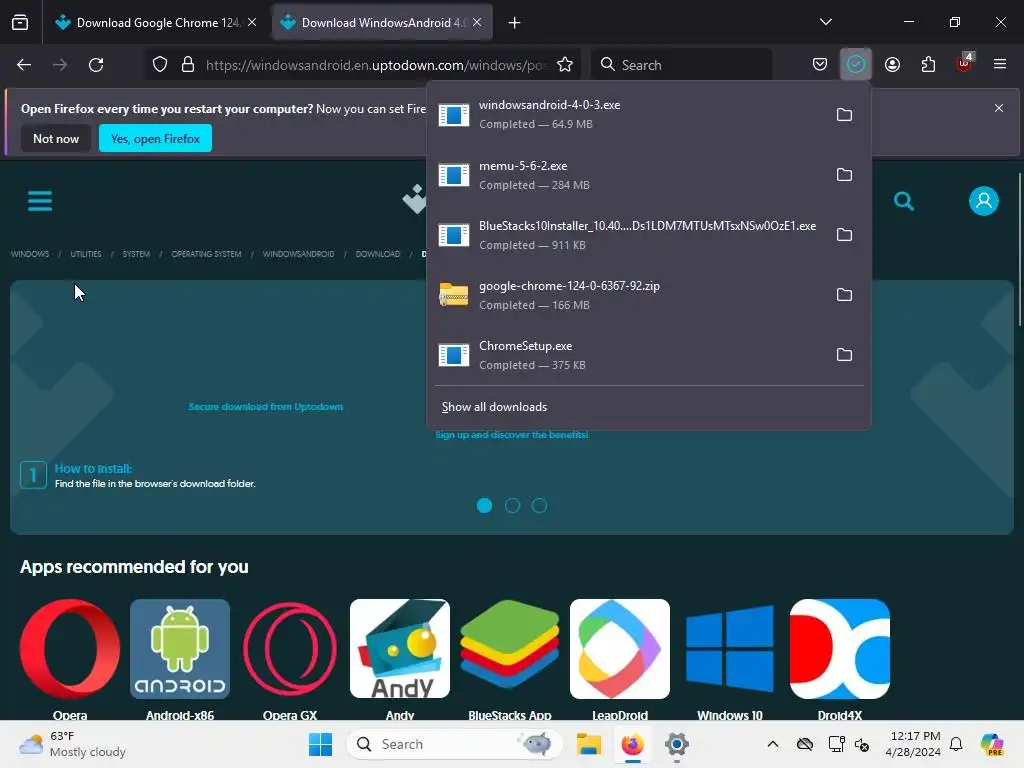1024x768 pixels.
Task: Open the Uptodown hamburger menu
Action: (x=40, y=201)
